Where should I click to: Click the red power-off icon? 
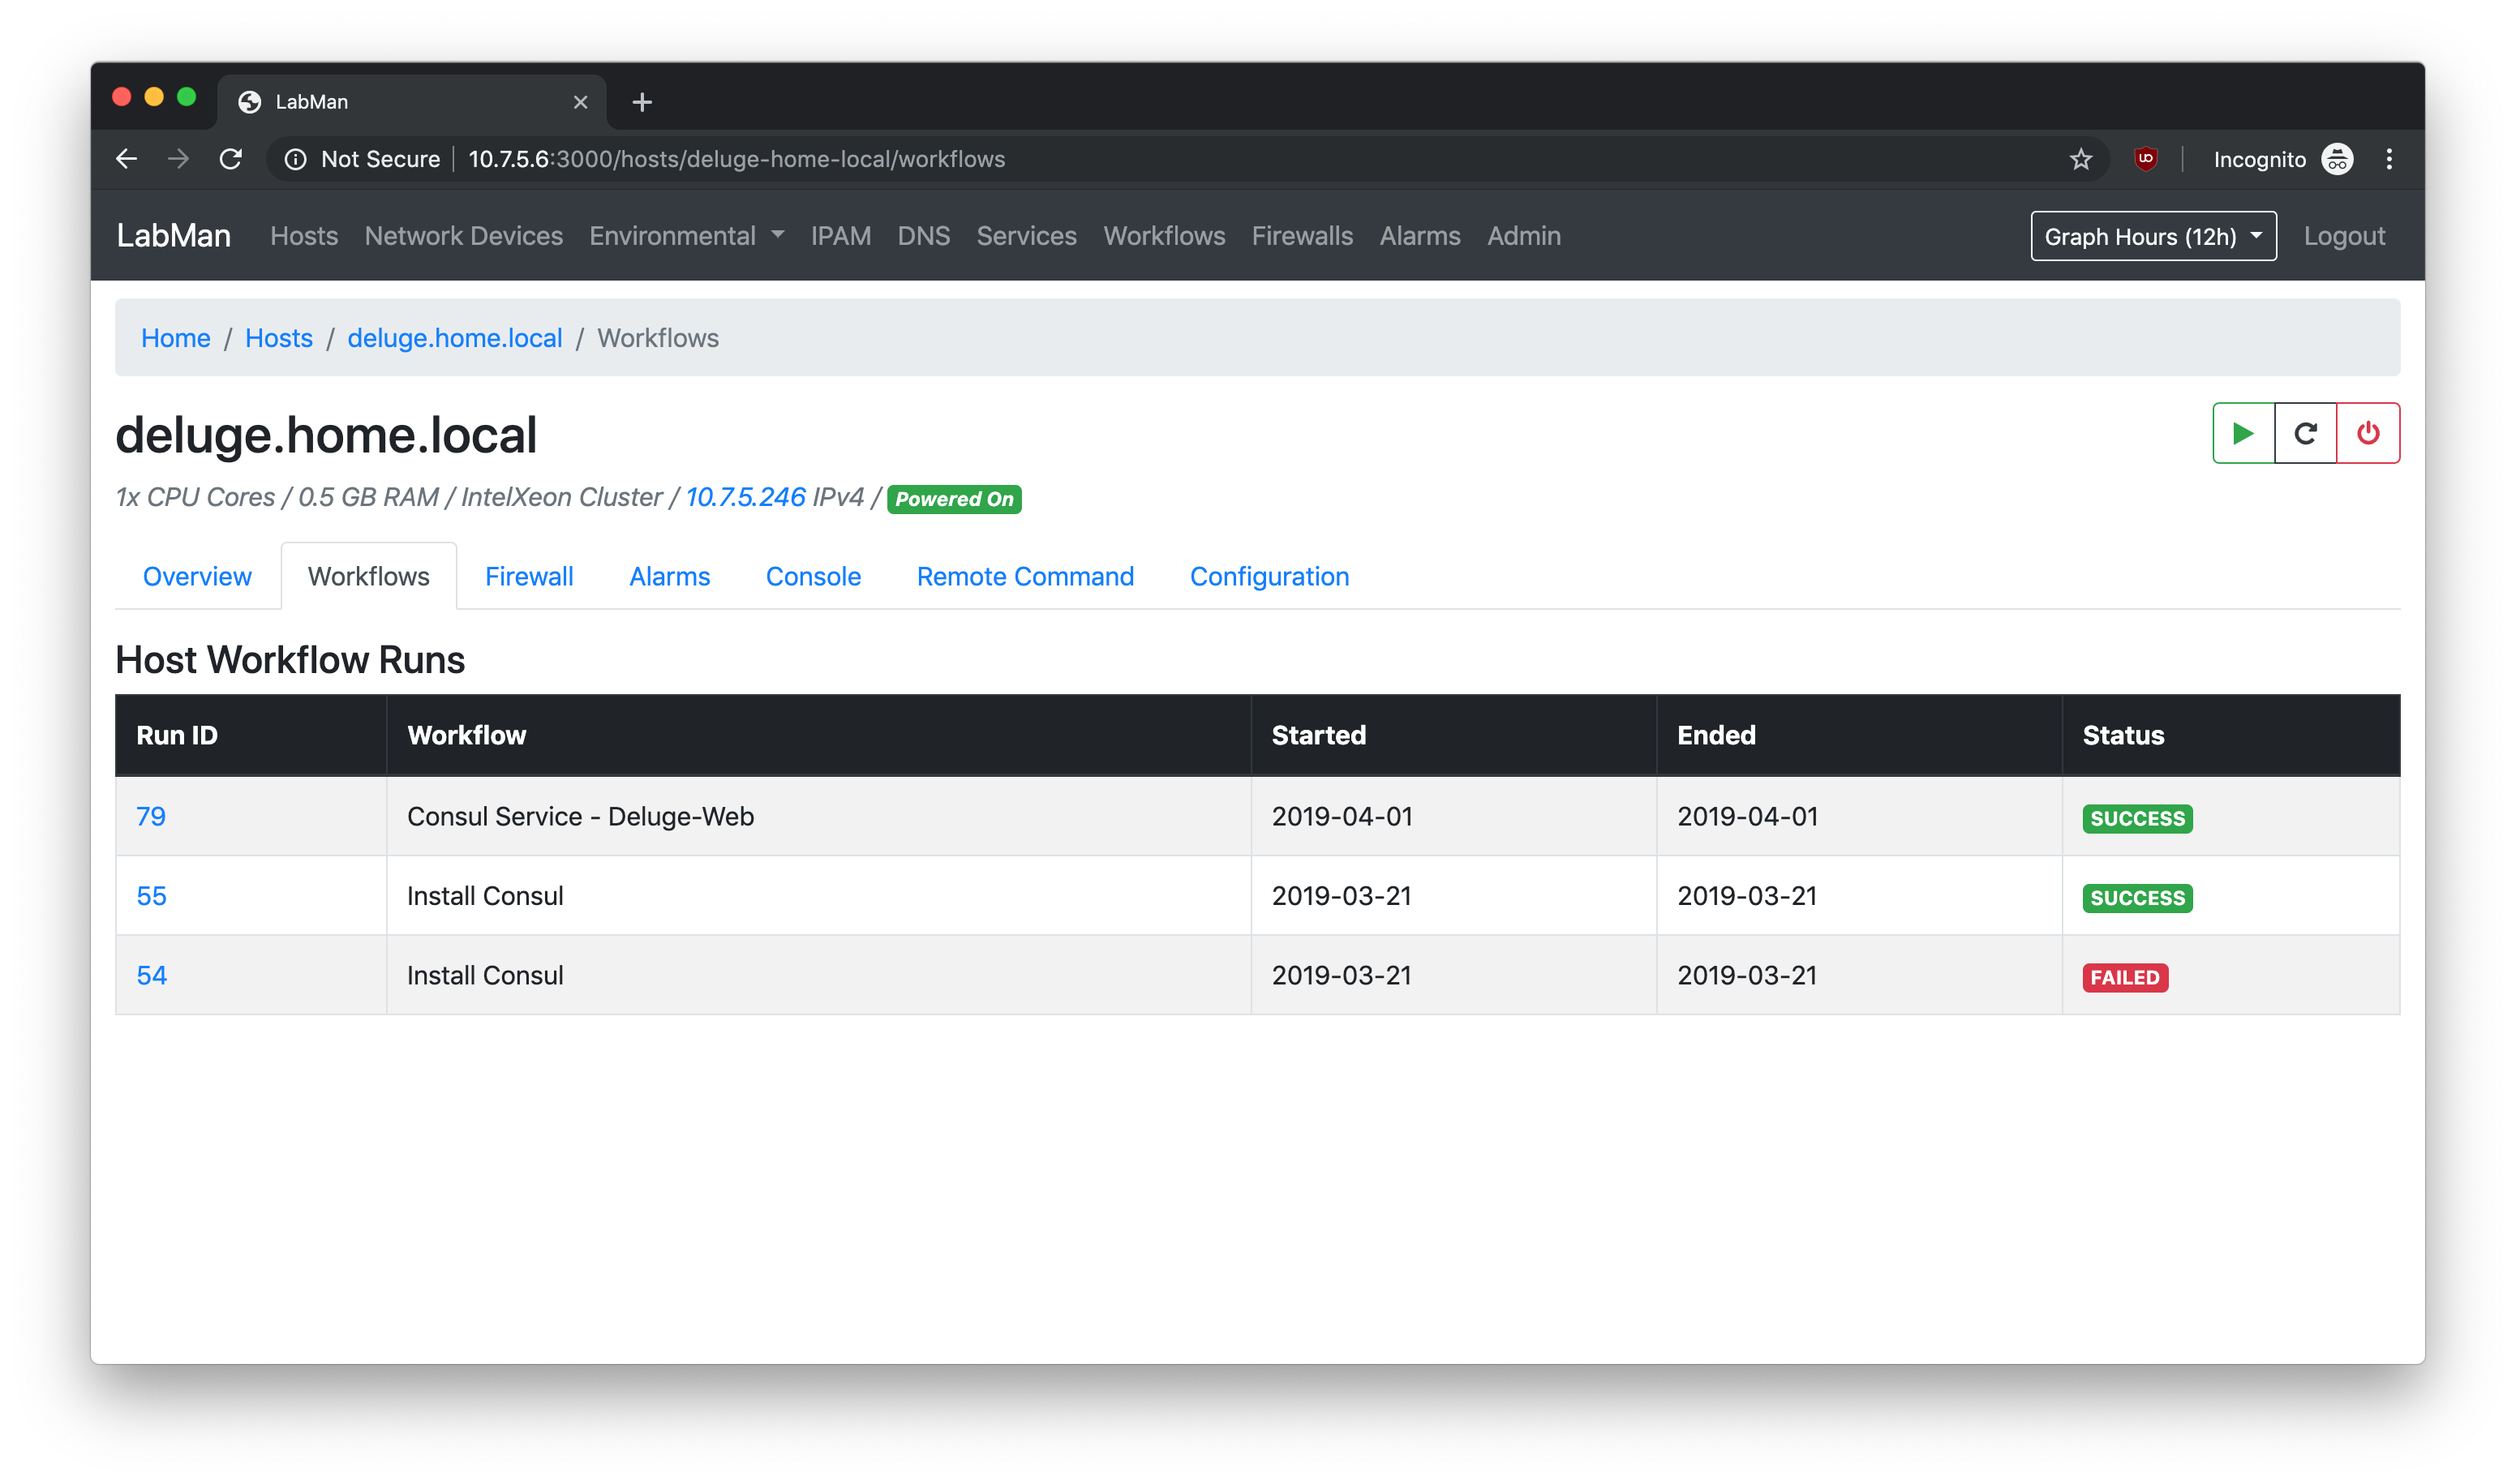(2367, 433)
